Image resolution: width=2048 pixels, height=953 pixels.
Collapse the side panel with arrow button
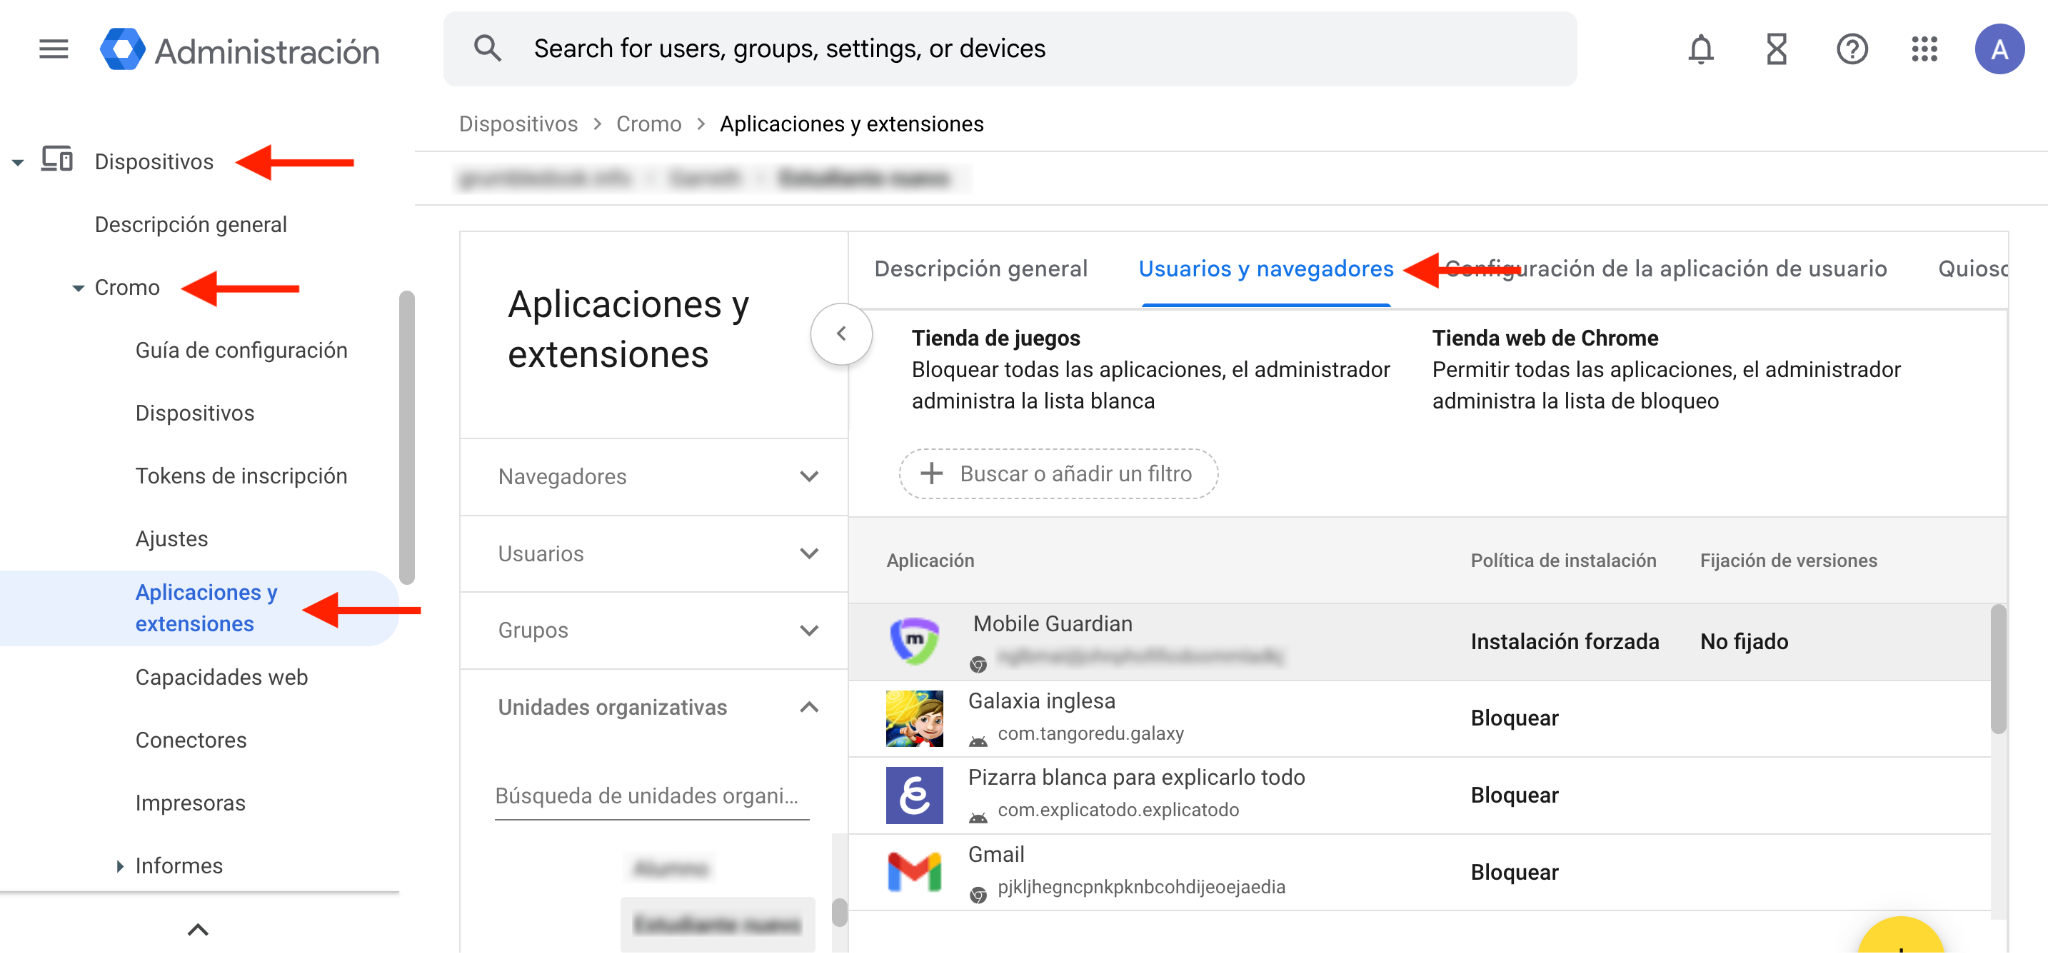[x=841, y=334]
